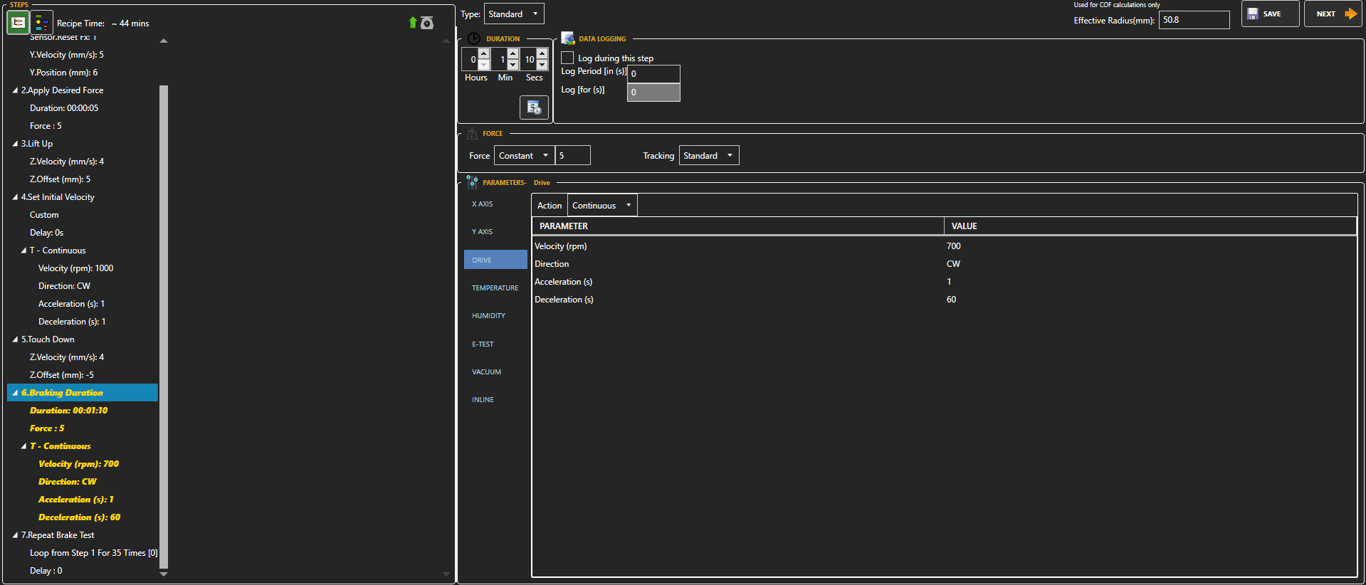Screen dimensions: 1366x585
Task: Switch to the Temperature parameter tab
Action: coord(495,288)
